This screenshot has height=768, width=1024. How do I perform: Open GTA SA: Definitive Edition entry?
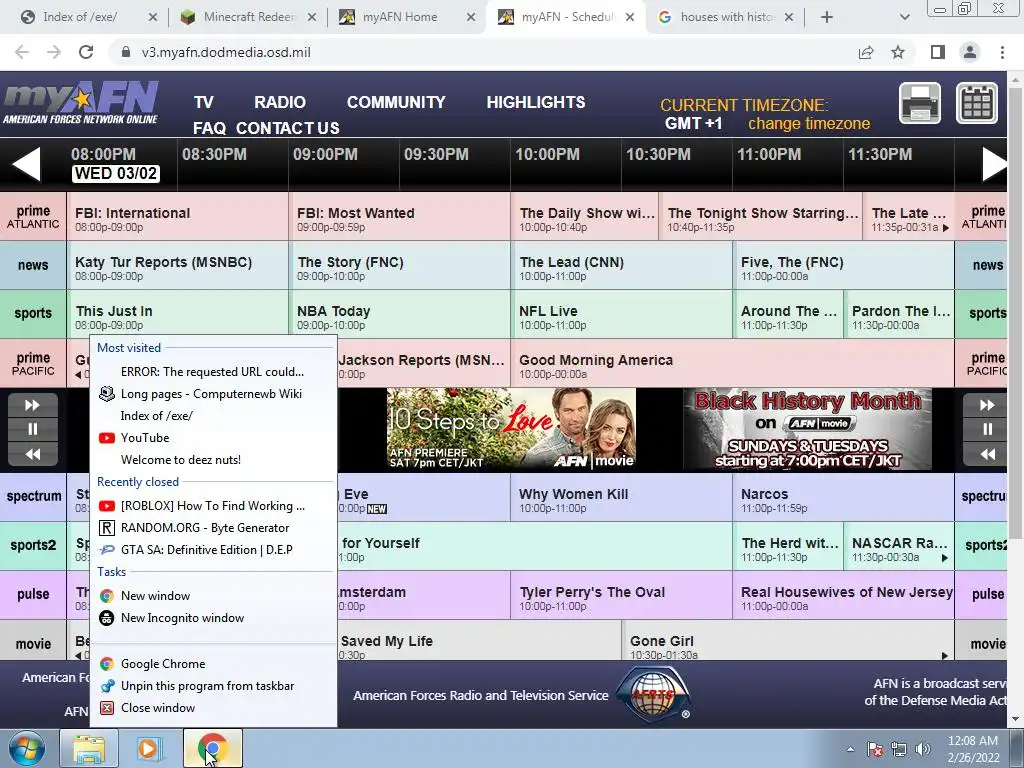(x=213, y=550)
